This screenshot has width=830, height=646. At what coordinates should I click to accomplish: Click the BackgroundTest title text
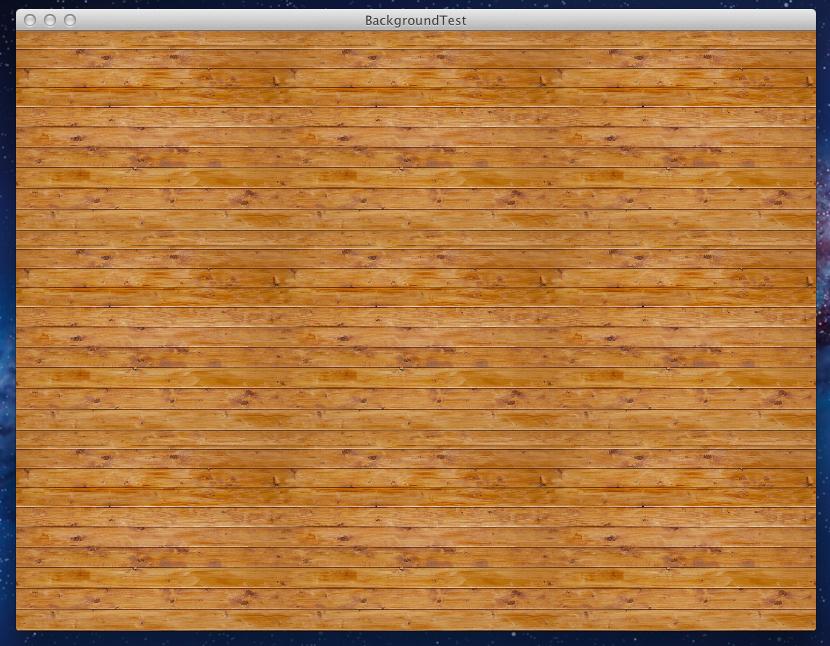tap(415, 20)
